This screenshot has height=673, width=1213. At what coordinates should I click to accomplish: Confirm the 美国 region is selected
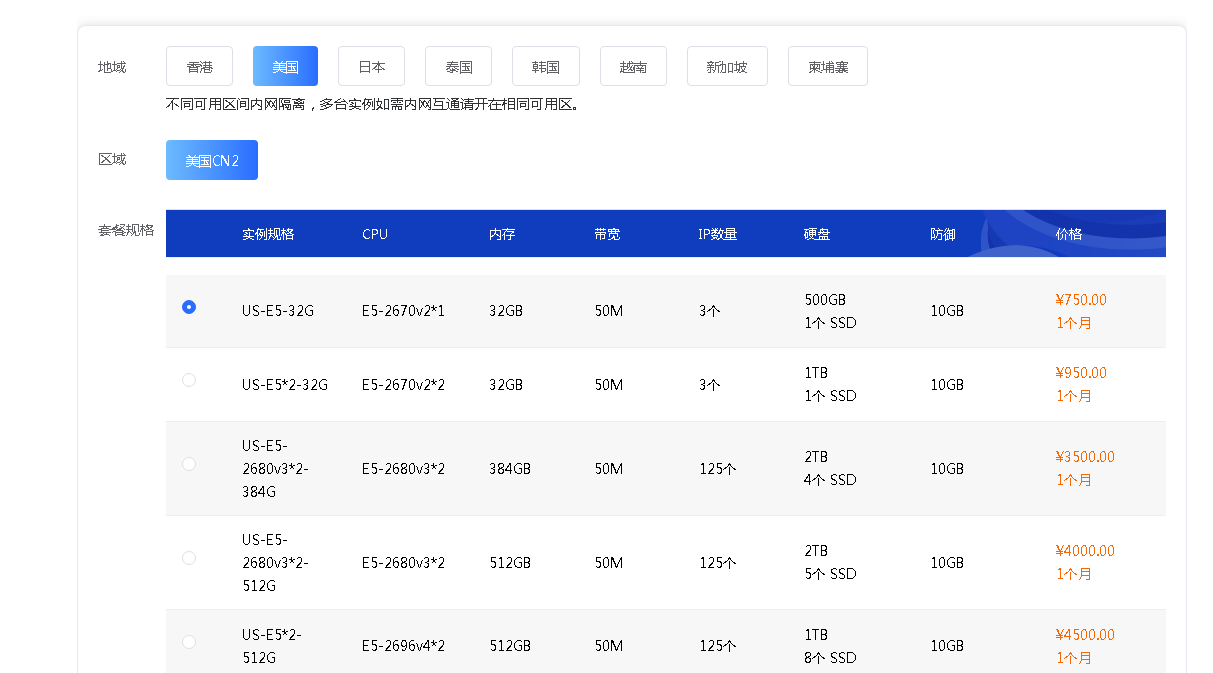(285, 65)
